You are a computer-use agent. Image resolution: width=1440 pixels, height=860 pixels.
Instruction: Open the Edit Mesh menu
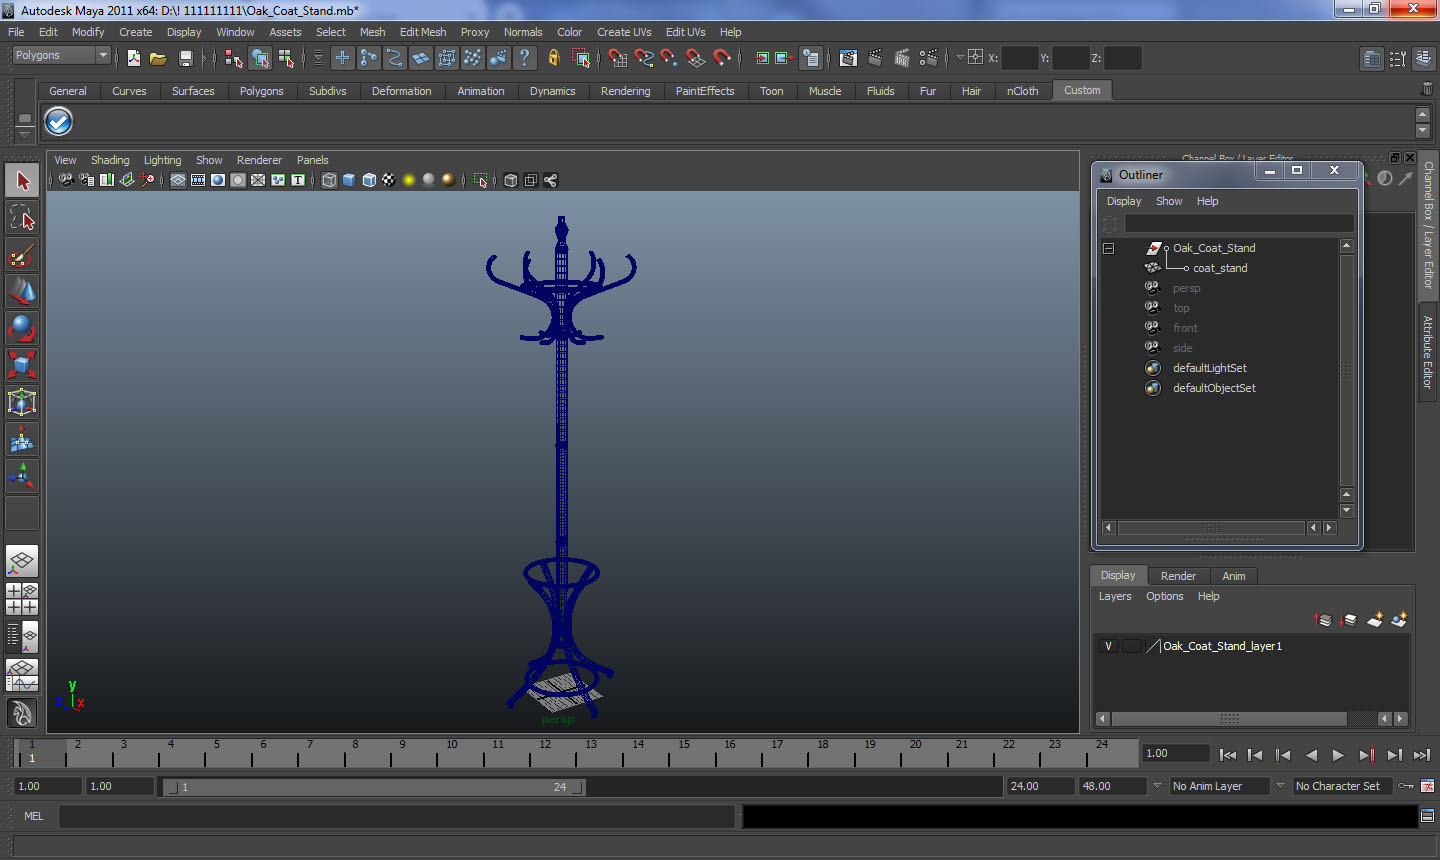point(423,32)
